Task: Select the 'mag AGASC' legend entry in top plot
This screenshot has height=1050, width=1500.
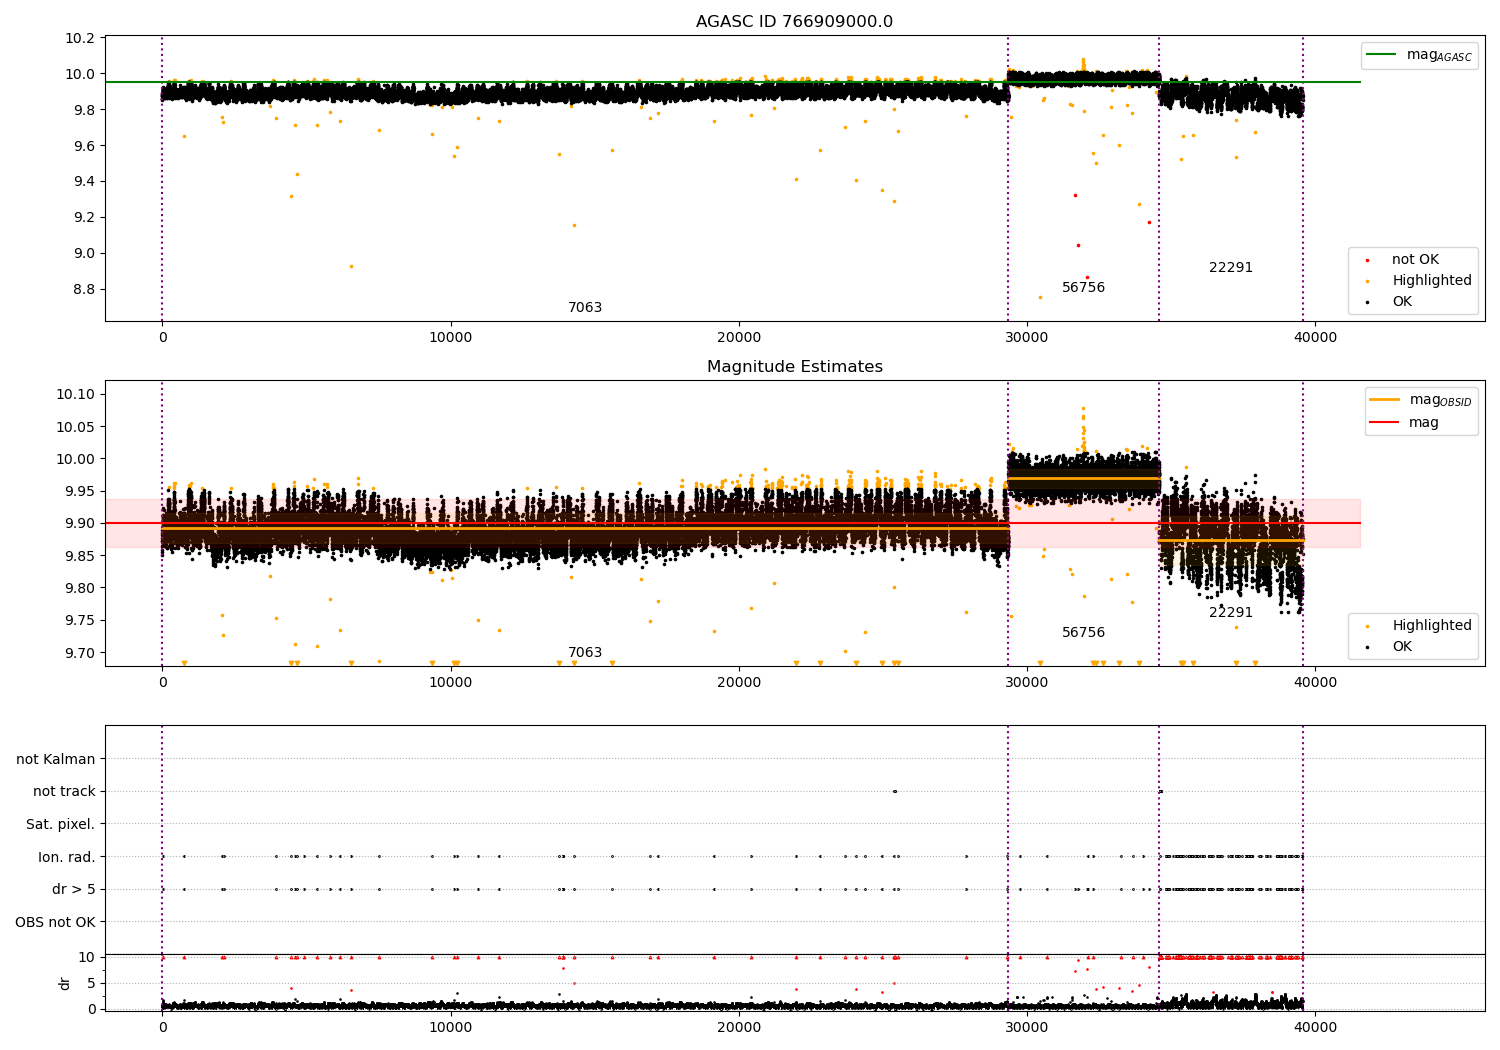Action: [x=1419, y=55]
